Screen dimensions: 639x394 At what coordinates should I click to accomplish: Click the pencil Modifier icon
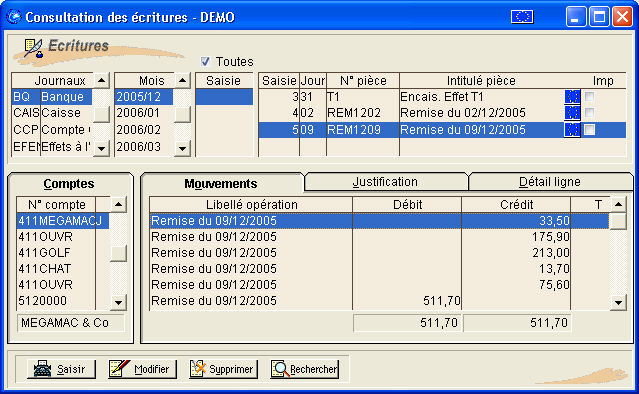click(119, 368)
